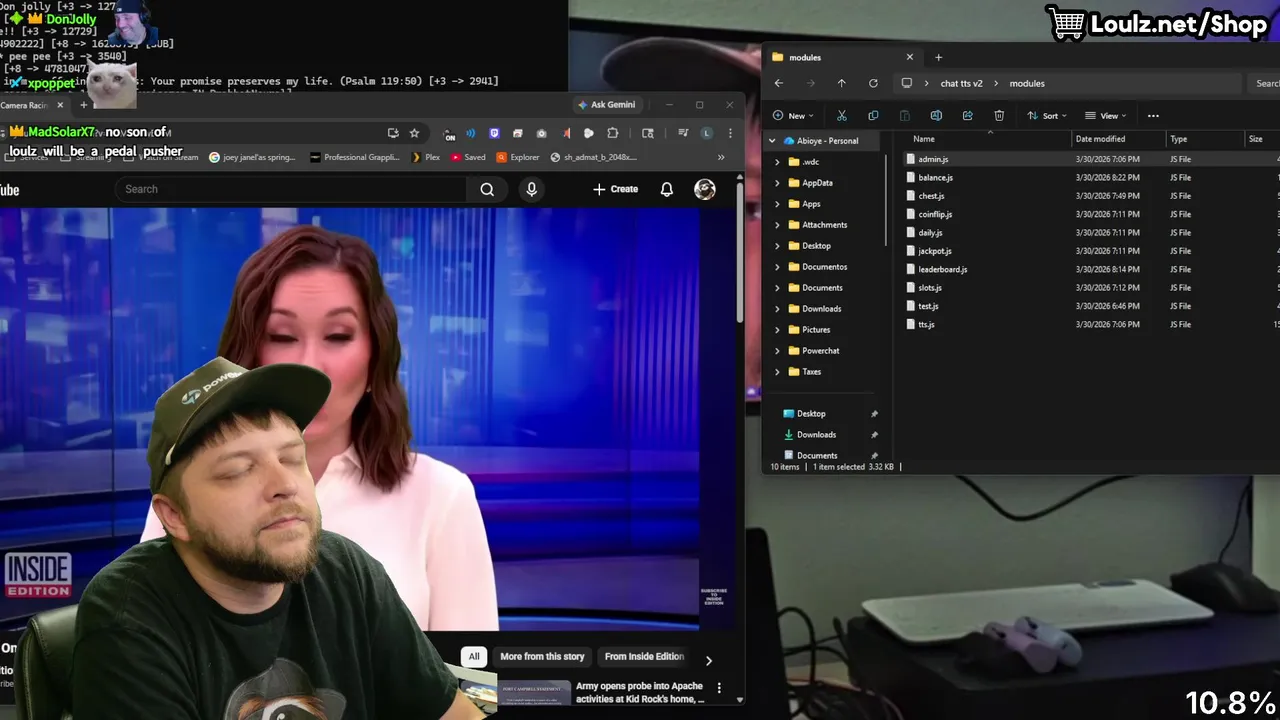1280x720 pixels.
Task: Click Share icon in File Explorer toolbar
Action: pyautogui.click(x=967, y=116)
